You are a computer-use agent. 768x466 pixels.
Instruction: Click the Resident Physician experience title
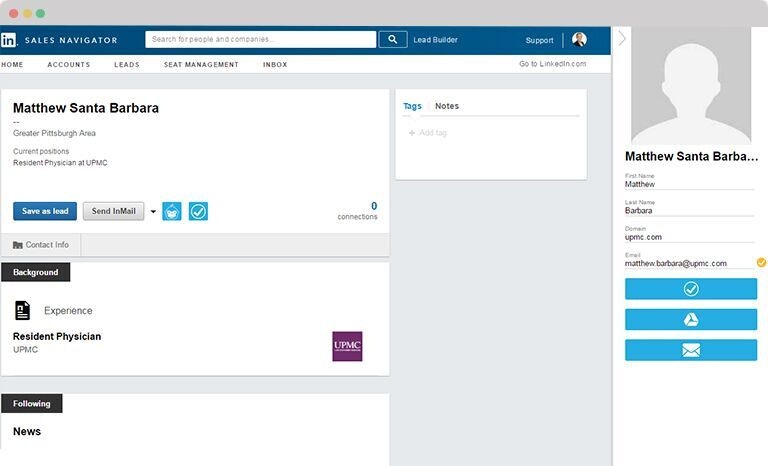57,337
